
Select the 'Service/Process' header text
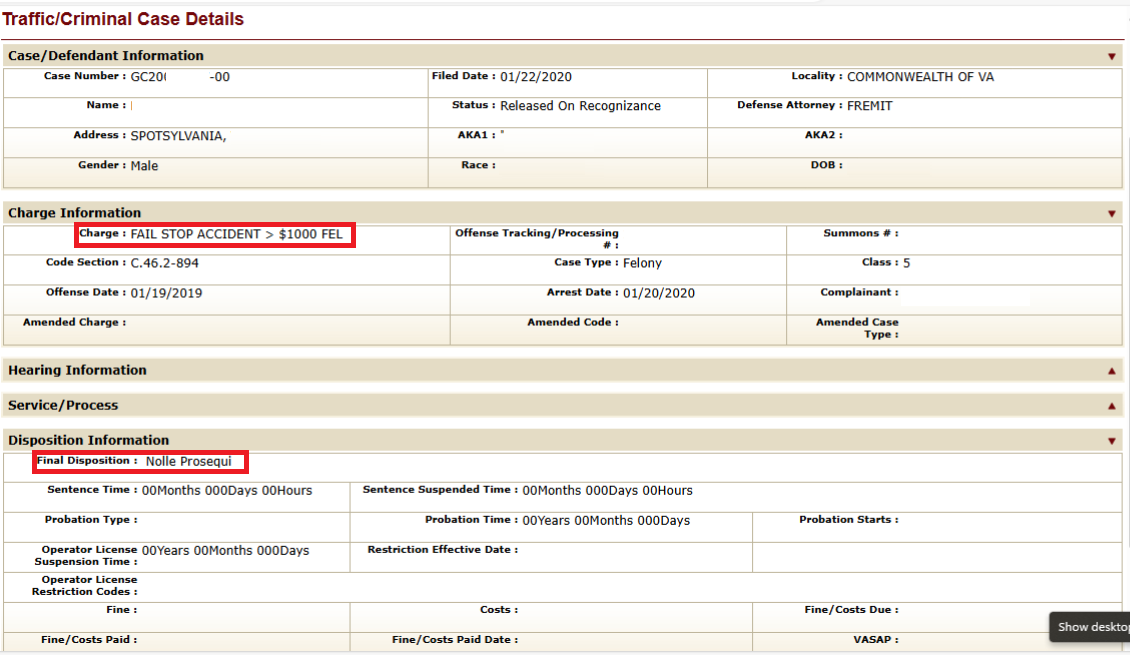click(x=63, y=405)
